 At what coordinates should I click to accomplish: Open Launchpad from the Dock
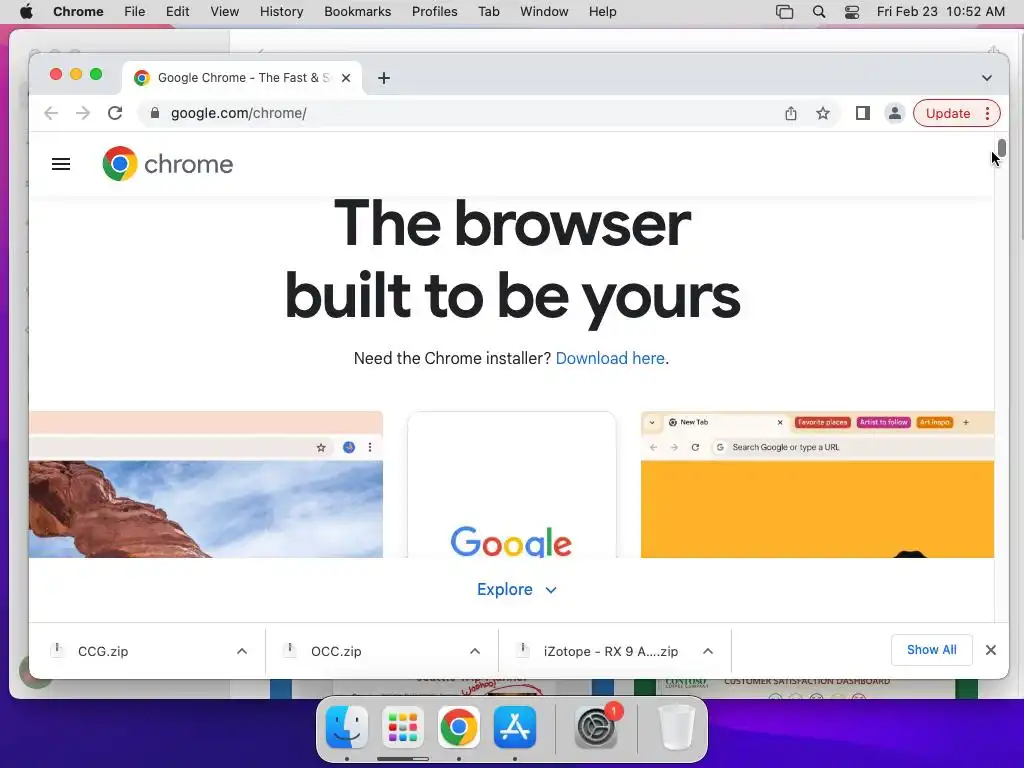click(x=403, y=727)
